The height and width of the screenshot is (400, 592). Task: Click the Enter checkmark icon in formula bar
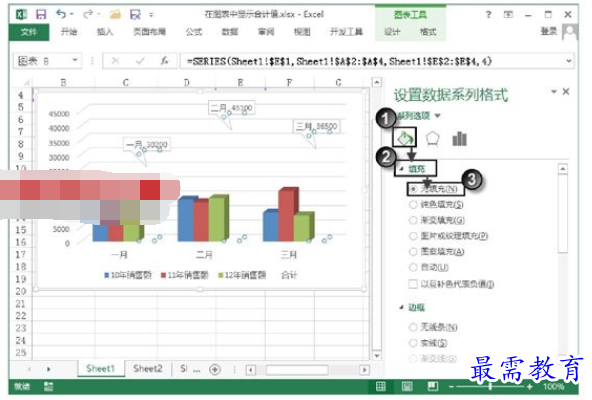pos(140,61)
